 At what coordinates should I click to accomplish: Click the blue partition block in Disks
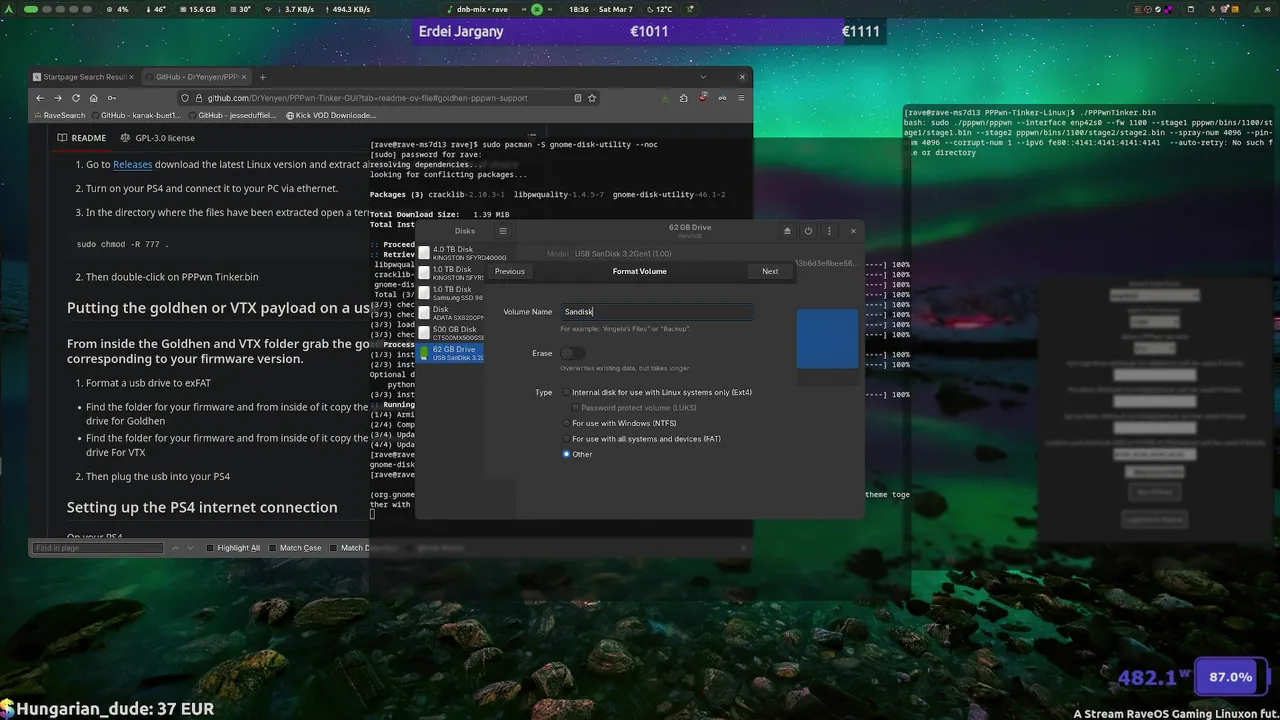[x=828, y=339]
